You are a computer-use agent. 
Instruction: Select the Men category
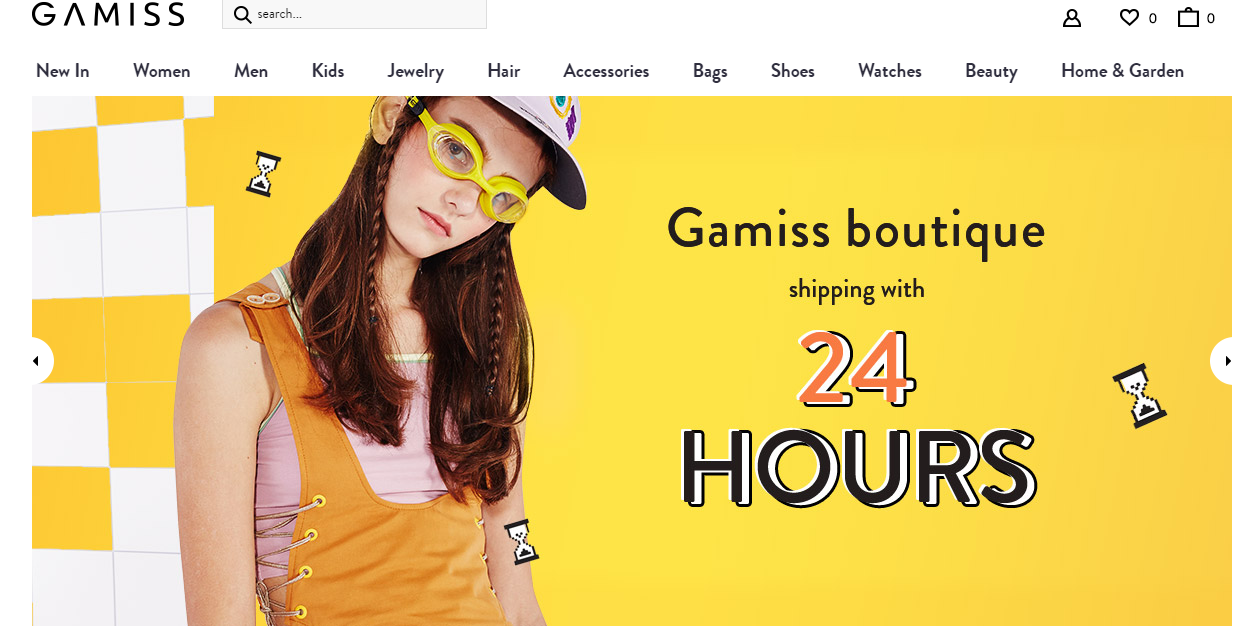coord(251,71)
